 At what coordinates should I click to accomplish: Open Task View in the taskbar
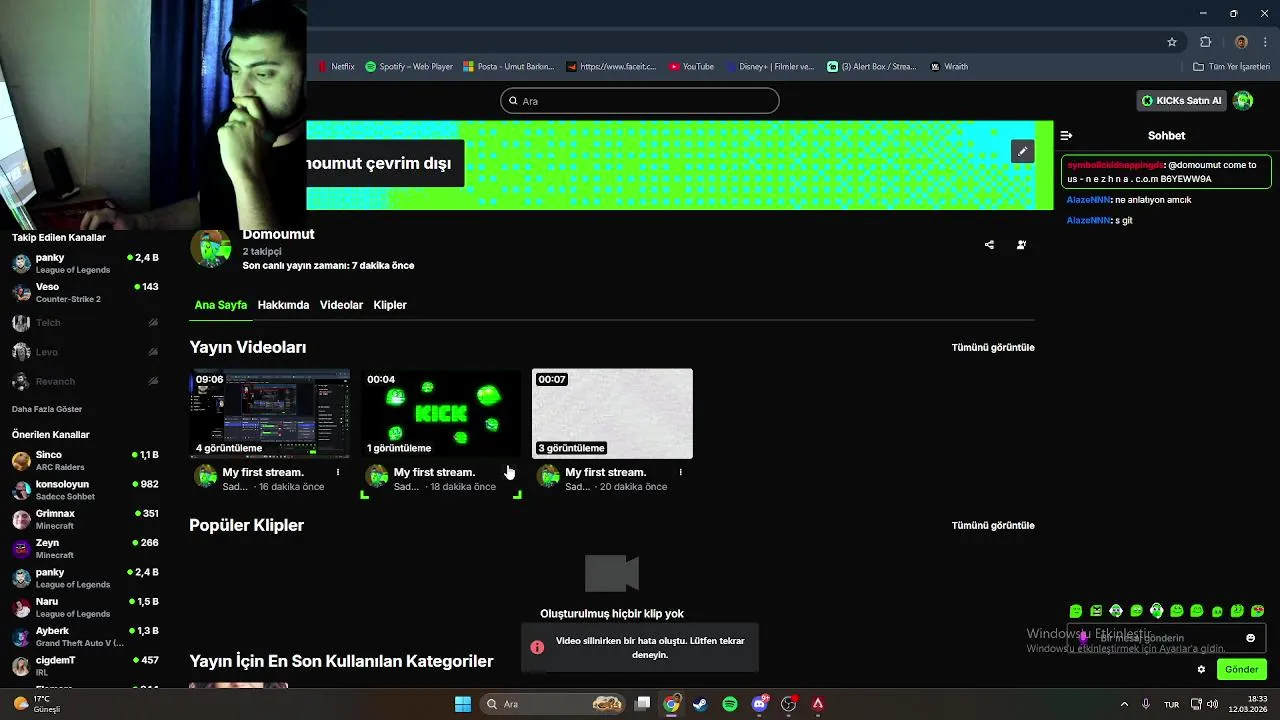click(643, 704)
